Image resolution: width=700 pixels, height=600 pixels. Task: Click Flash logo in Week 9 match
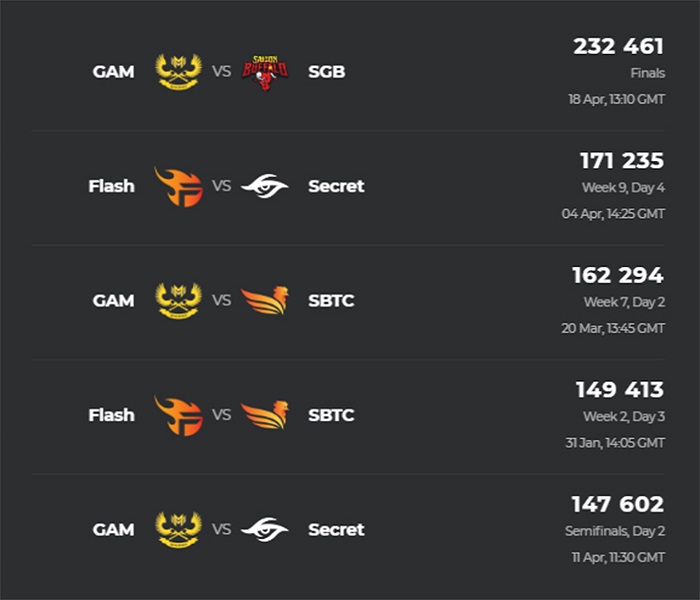click(x=179, y=187)
